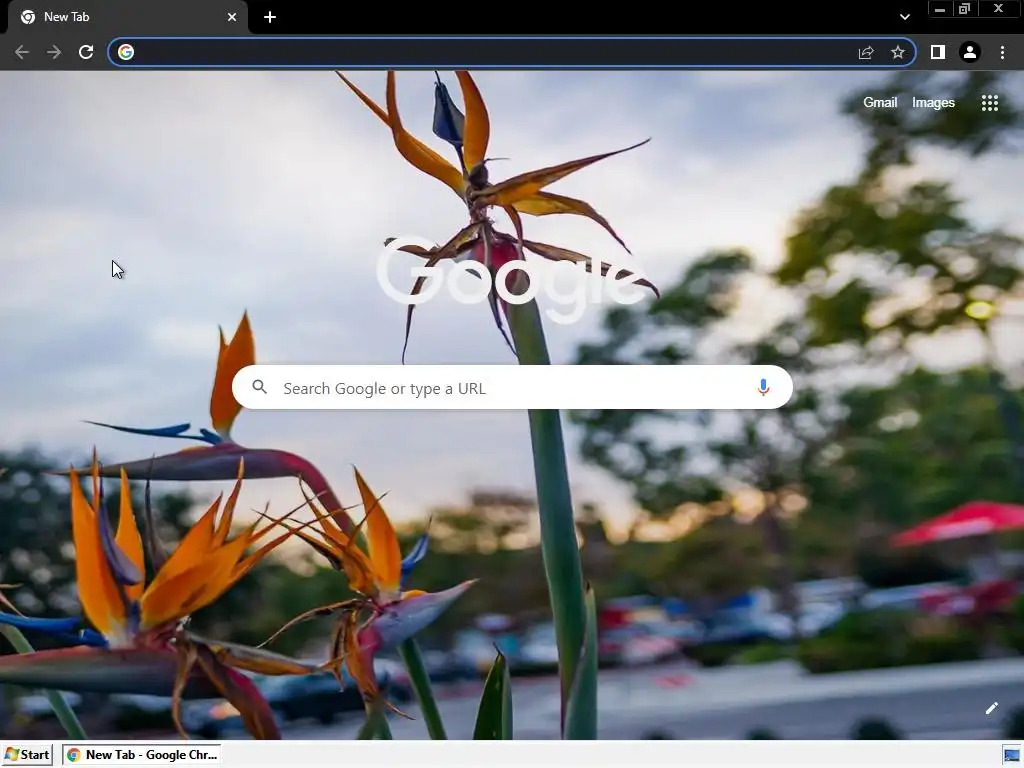Open the Google apps grid

(x=989, y=103)
